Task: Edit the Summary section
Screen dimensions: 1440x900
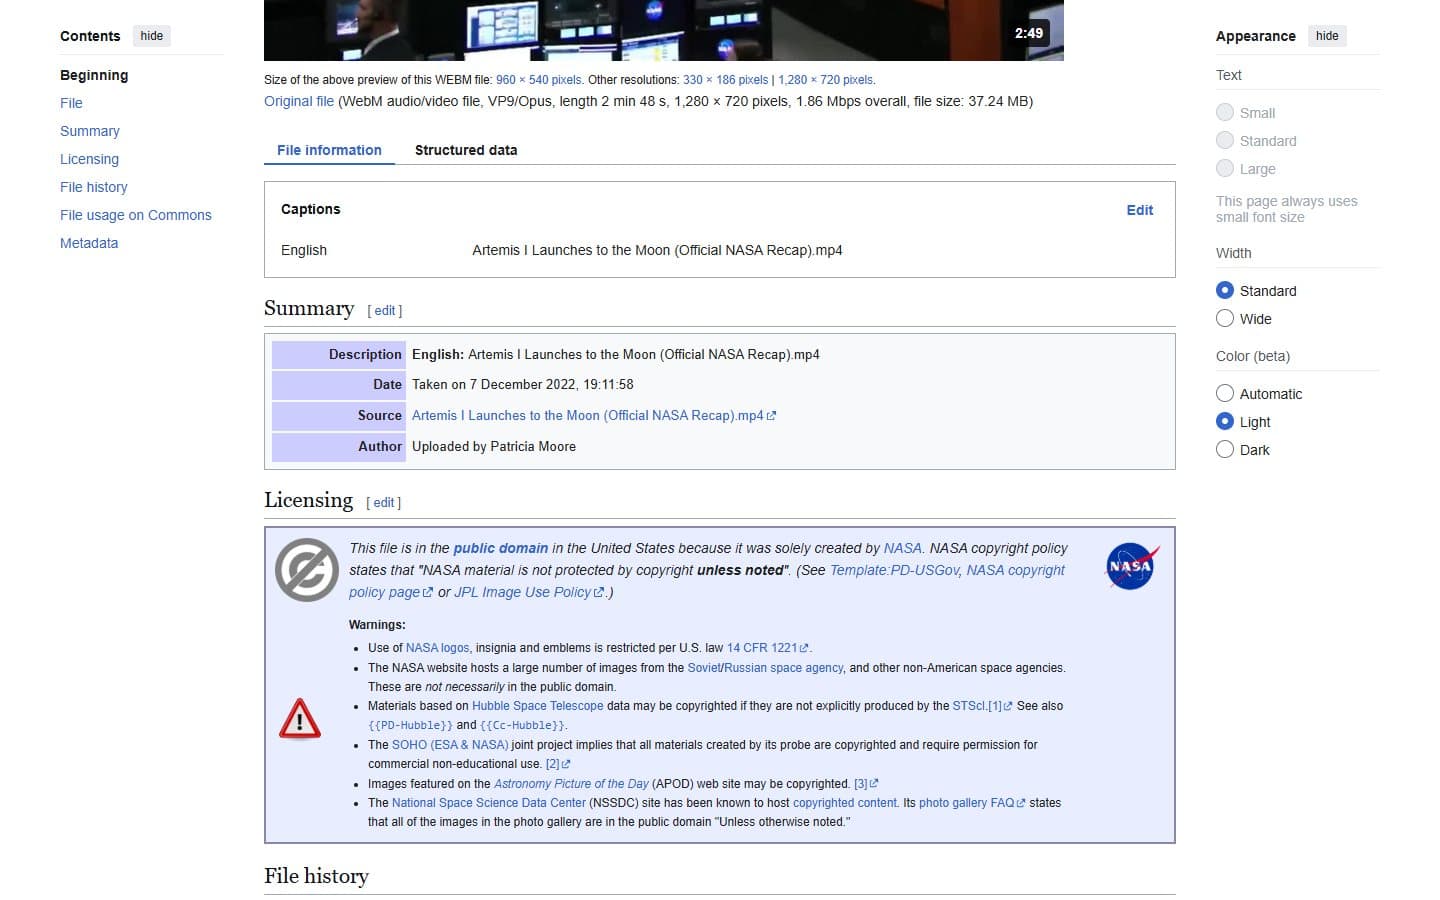Action: 385,311
